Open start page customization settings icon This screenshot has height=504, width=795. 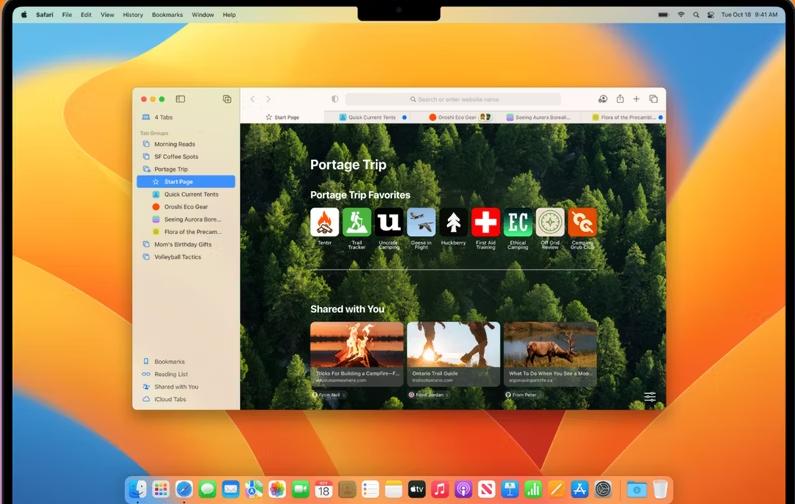[650, 397]
